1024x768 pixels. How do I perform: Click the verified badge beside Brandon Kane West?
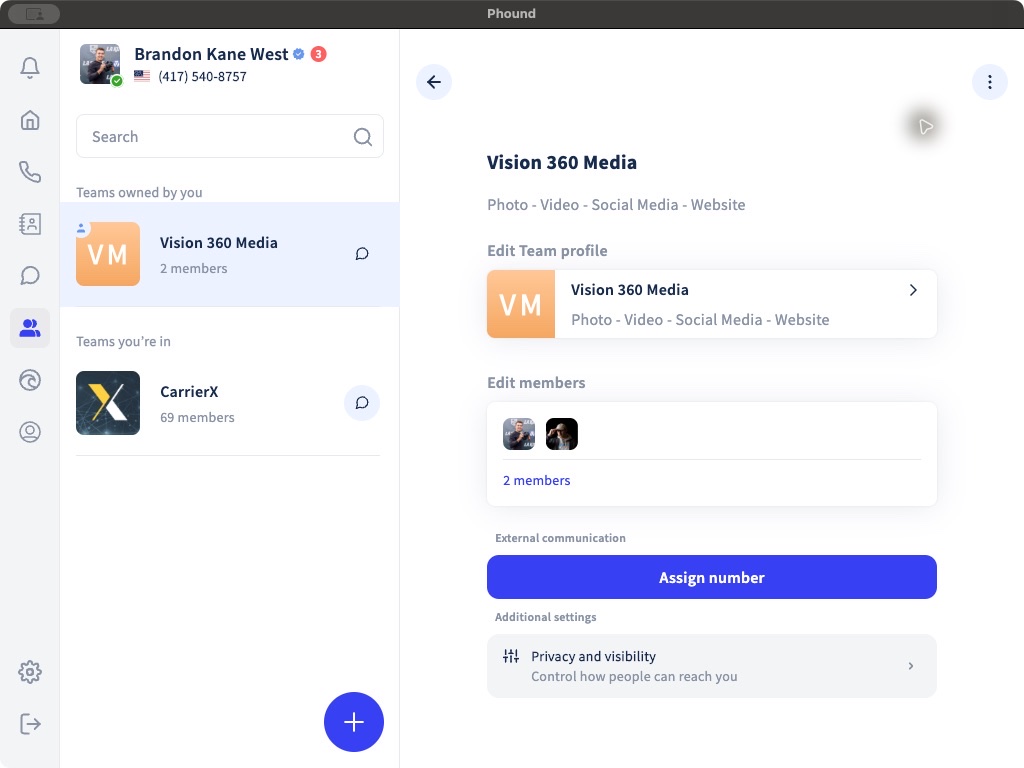(x=298, y=54)
